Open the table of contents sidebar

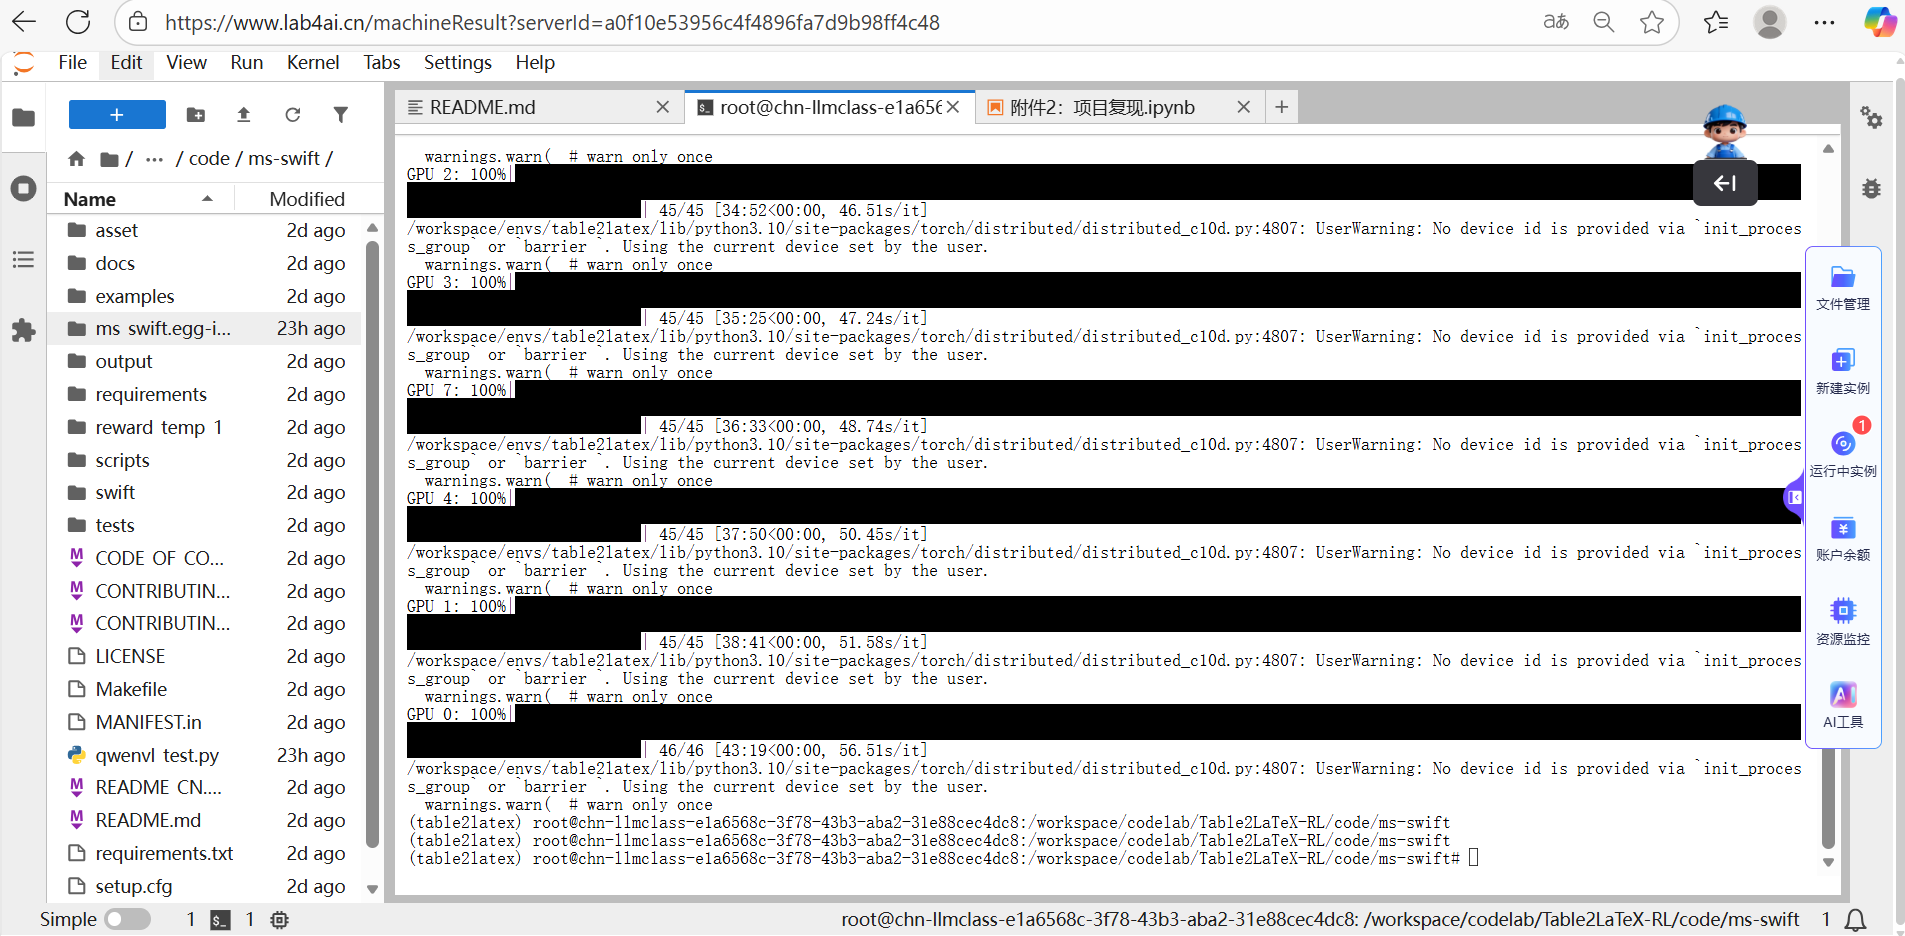point(23,260)
